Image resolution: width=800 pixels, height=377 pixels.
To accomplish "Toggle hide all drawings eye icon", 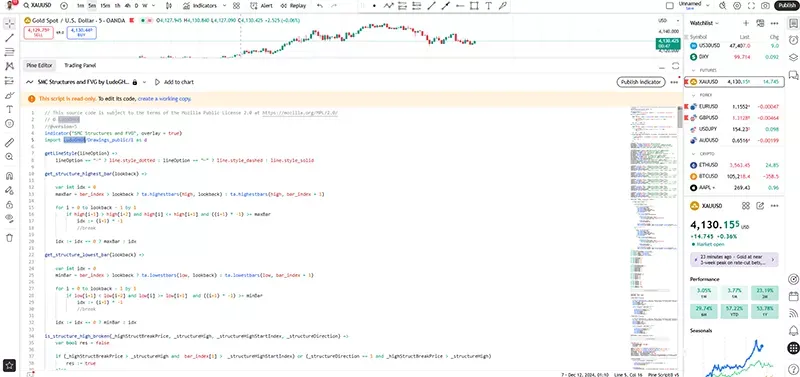I will coord(9,218).
